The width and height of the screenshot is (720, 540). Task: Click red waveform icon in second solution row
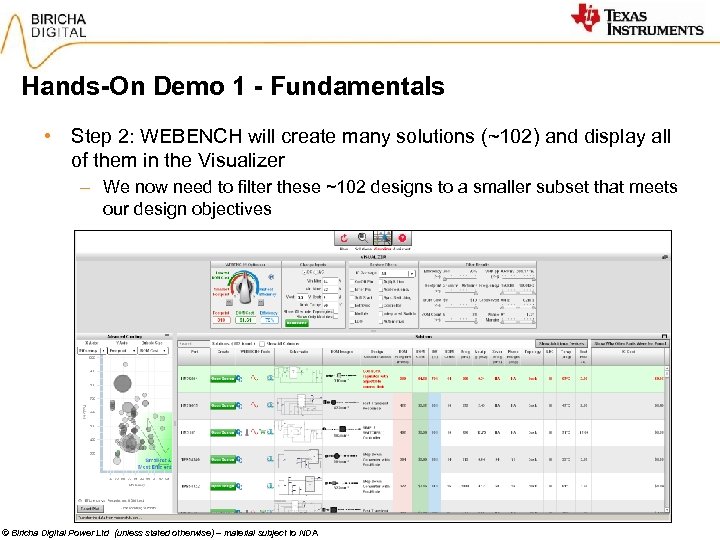click(x=254, y=405)
